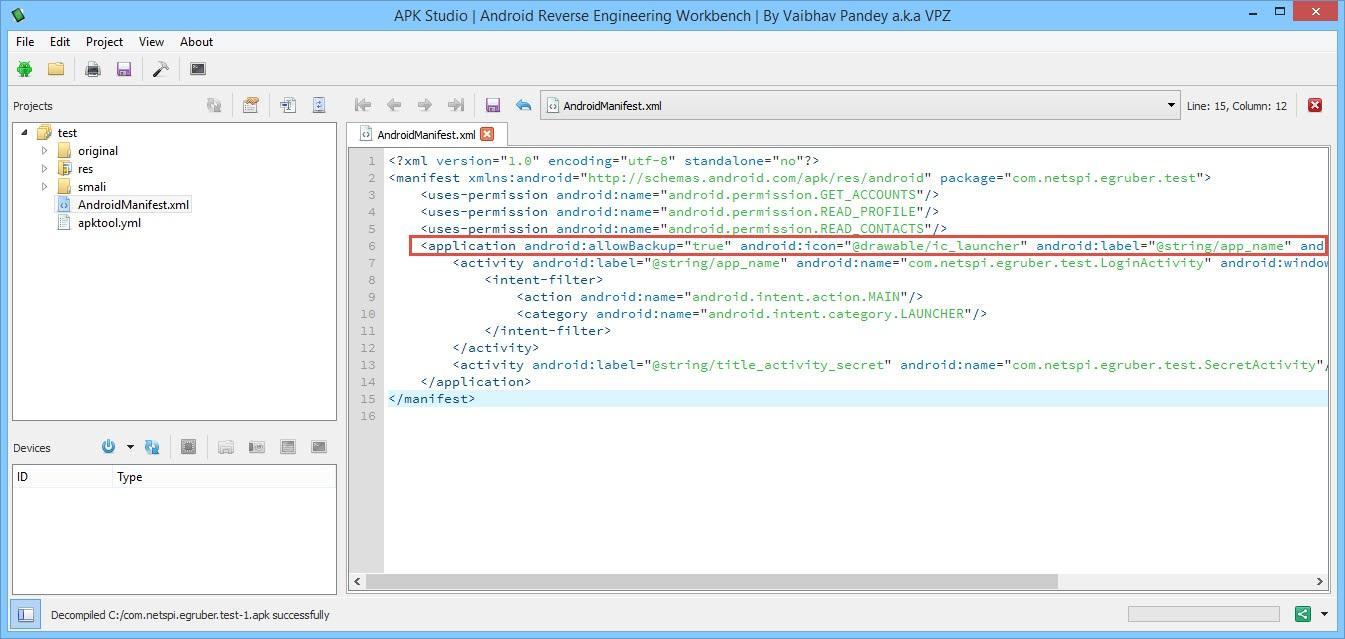Image resolution: width=1345 pixels, height=639 pixels.
Task: Click the green share icon in status bar
Action: pyautogui.click(x=1302, y=614)
